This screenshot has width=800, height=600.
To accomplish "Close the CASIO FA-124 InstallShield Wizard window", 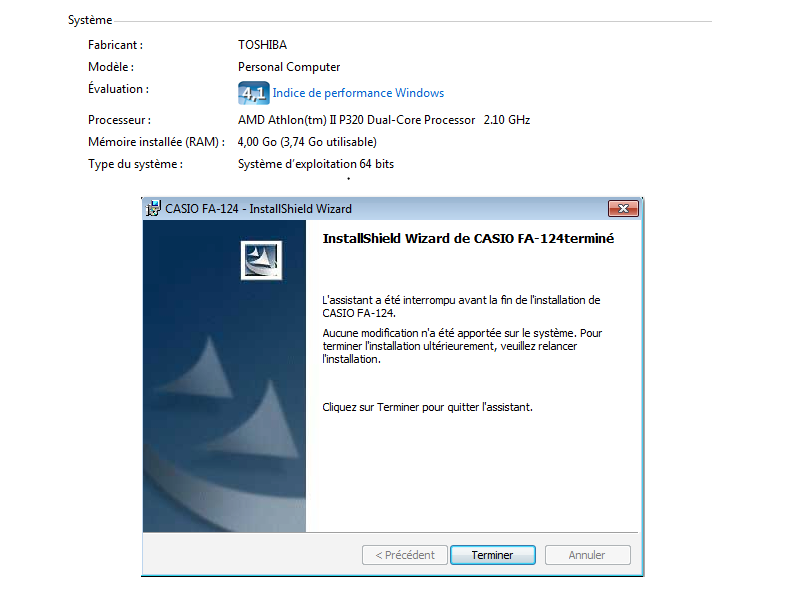I will click(623, 208).
